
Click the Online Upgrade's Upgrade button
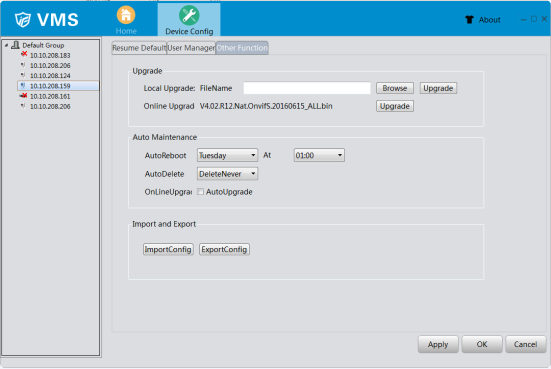coord(395,106)
